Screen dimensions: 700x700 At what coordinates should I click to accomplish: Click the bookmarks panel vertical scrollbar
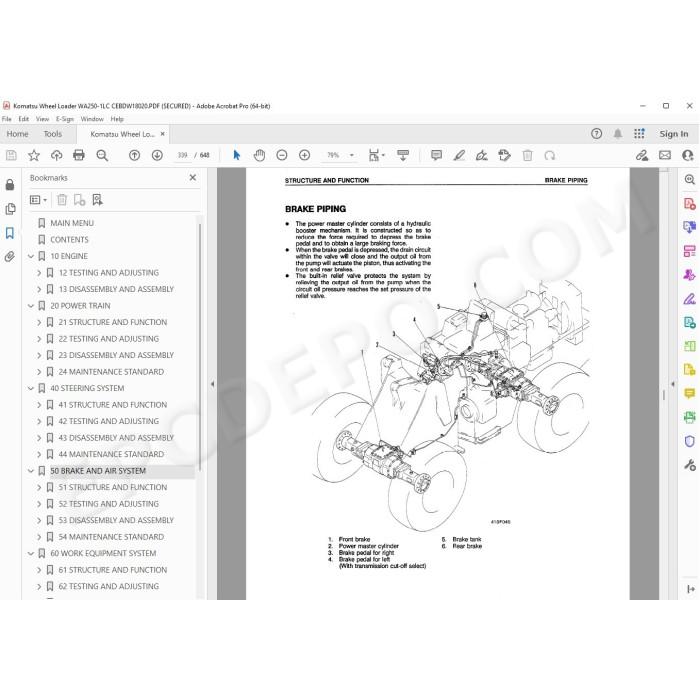(200, 346)
